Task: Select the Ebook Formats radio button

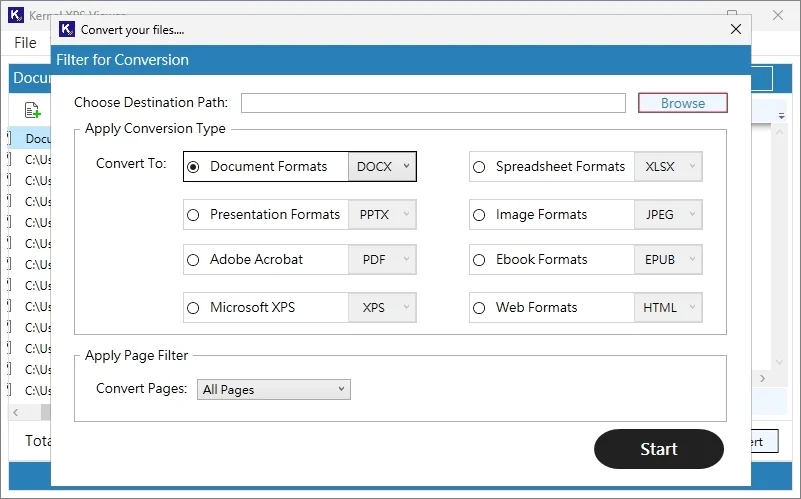Action: tap(479, 260)
